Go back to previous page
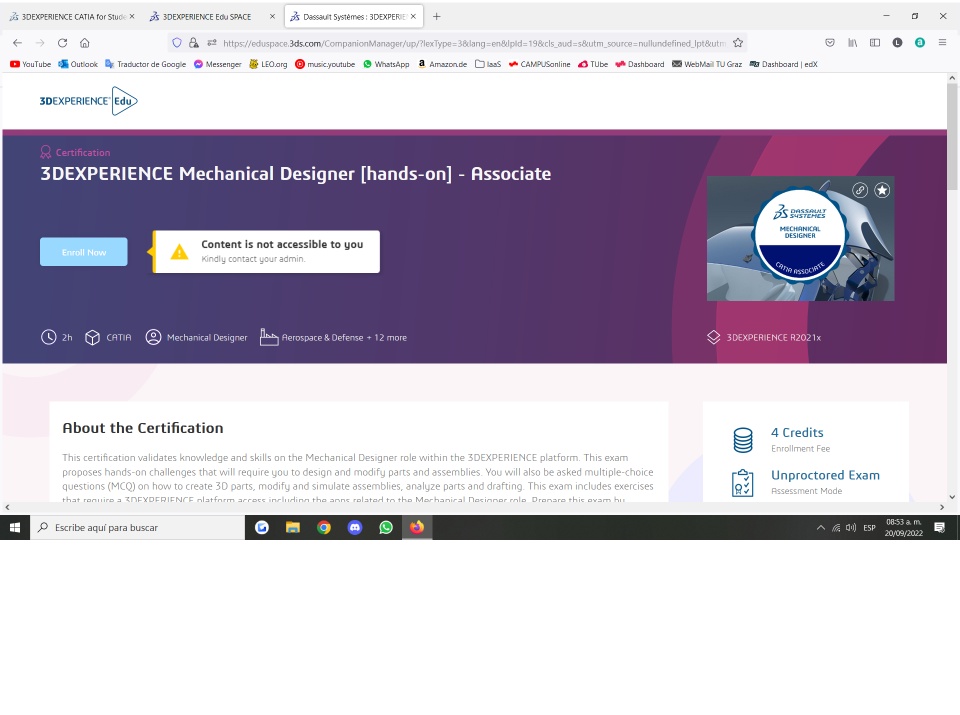 click(x=17, y=43)
